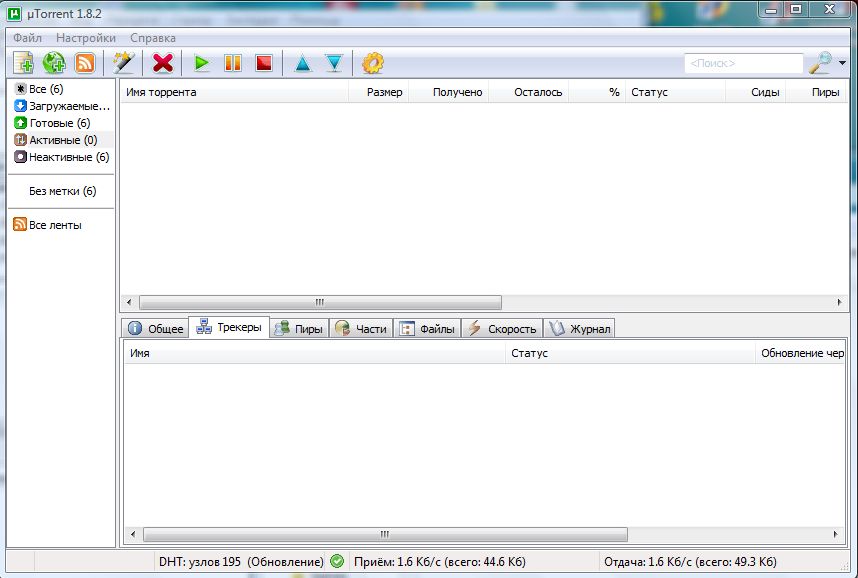The width and height of the screenshot is (858, 578).
Task: Open the Настройки menu
Action: [x=86, y=38]
